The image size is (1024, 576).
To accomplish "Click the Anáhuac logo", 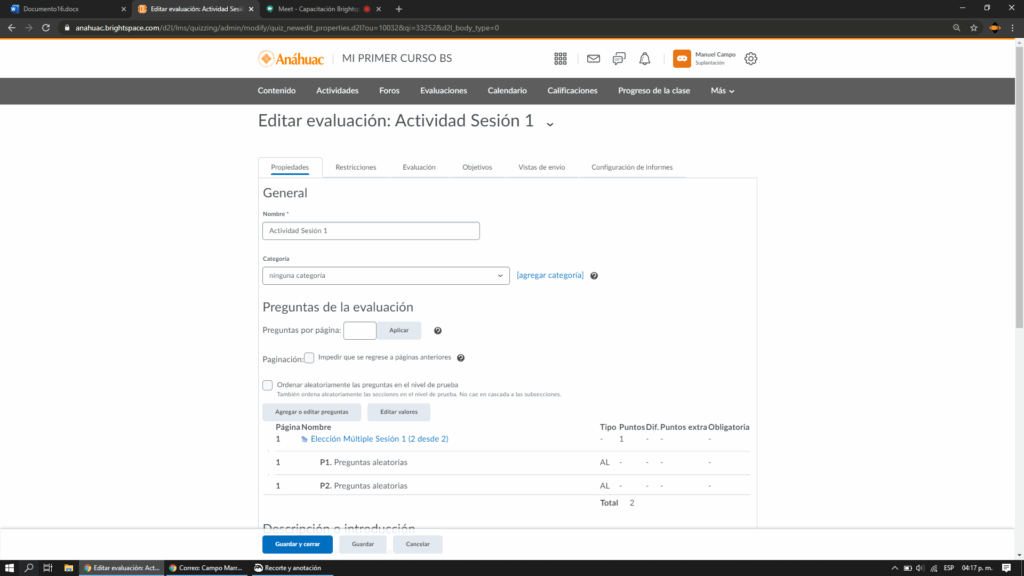I will click(292, 59).
